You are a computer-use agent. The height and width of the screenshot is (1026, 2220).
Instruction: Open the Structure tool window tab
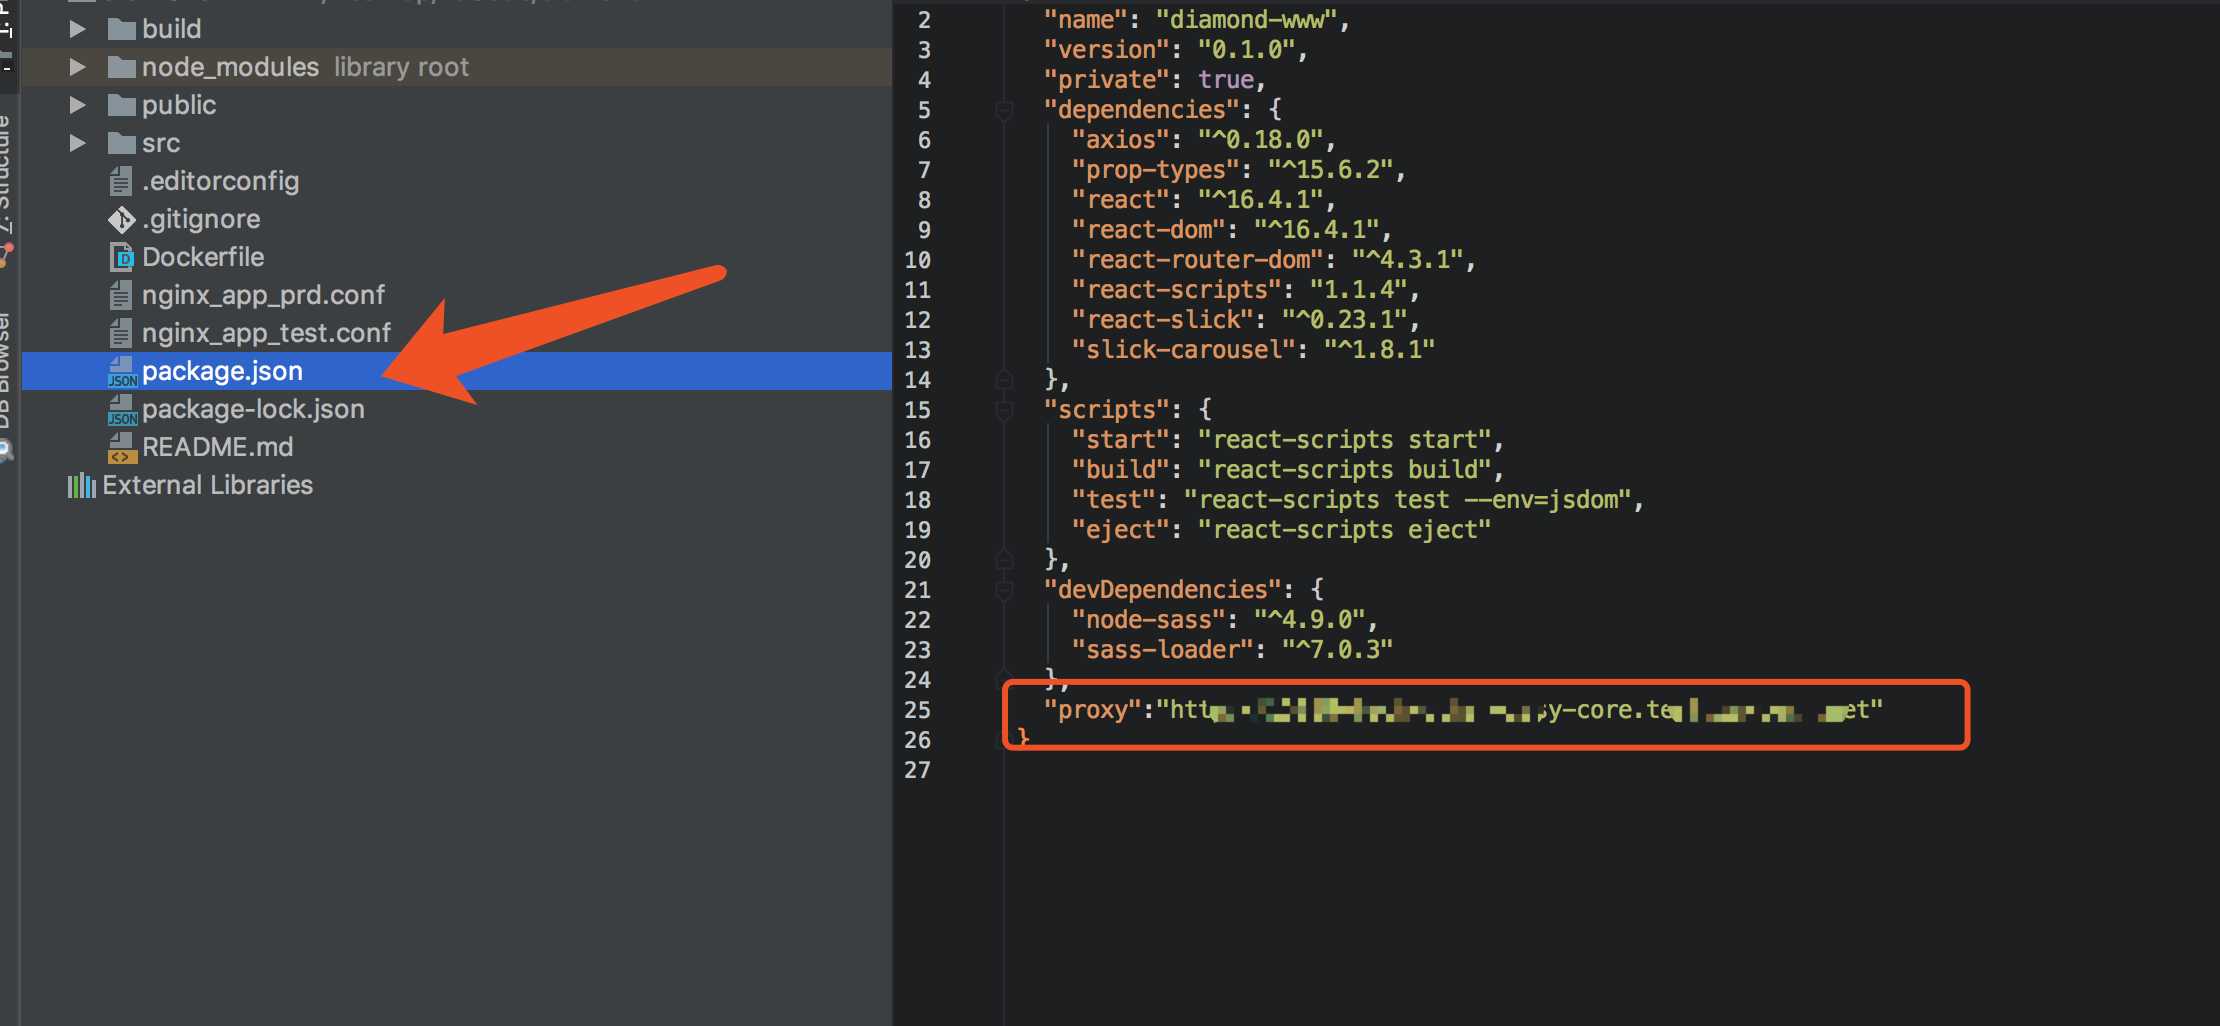(x=7, y=175)
